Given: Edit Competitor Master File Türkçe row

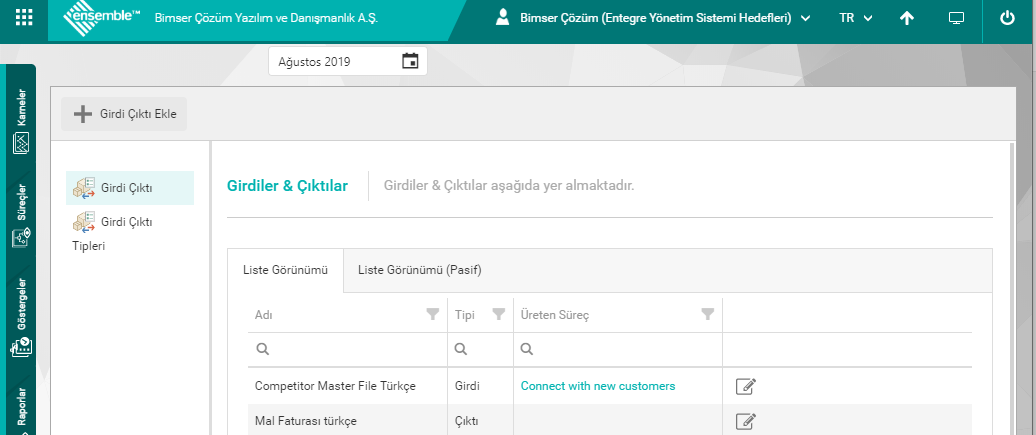Looking at the screenshot, I should [745, 386].
